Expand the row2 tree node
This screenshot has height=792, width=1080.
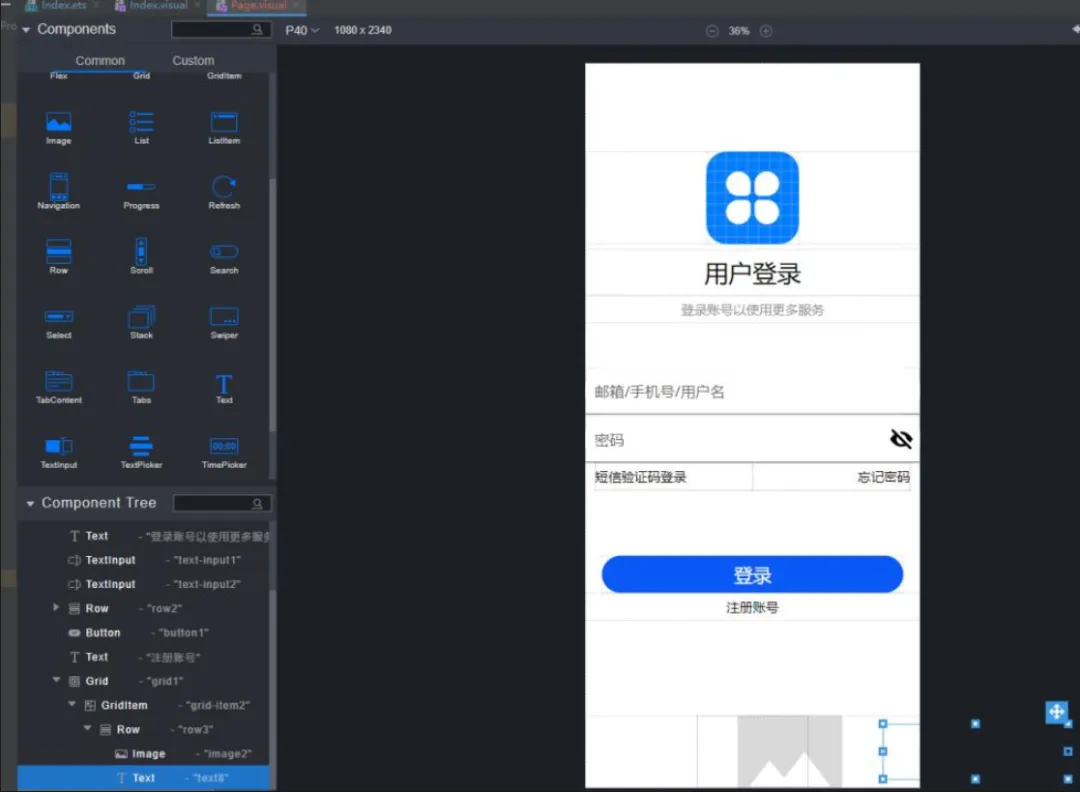56,607
